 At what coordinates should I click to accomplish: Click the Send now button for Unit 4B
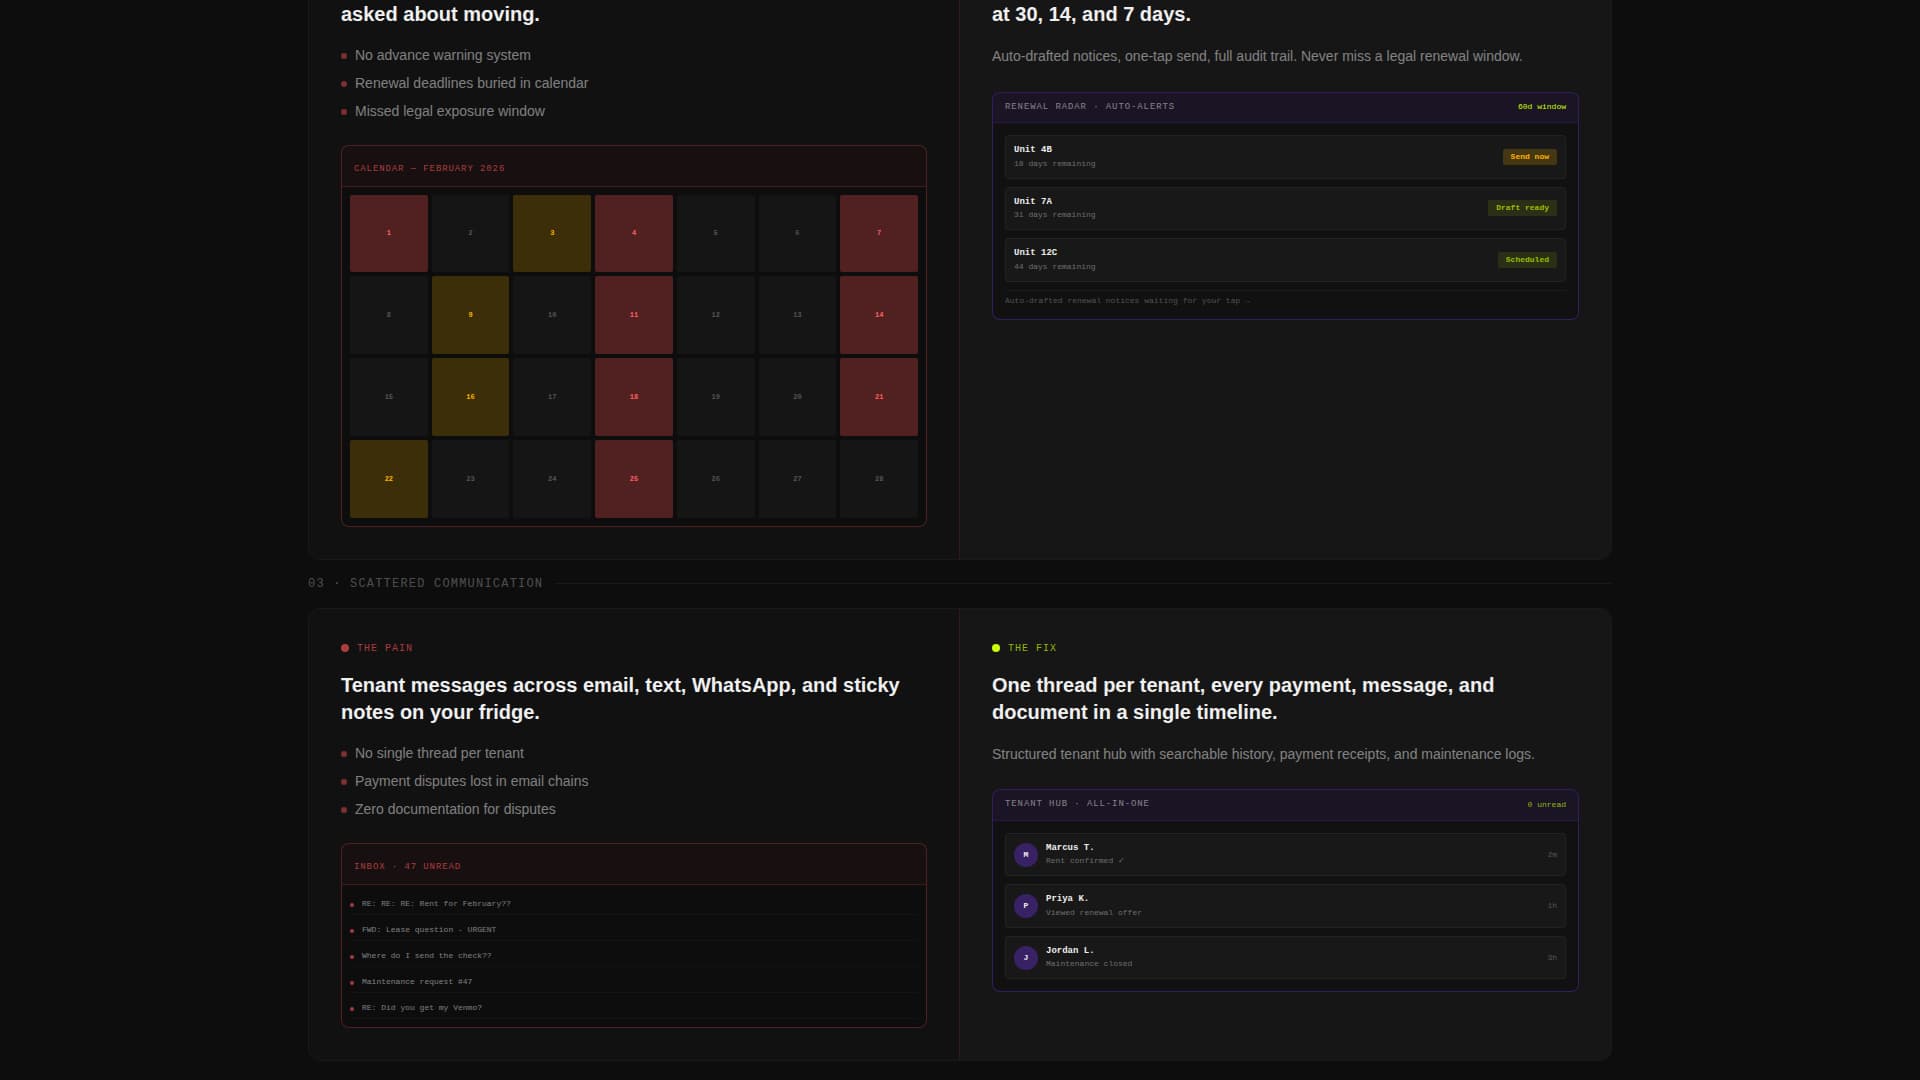(x=1529, y=157)
